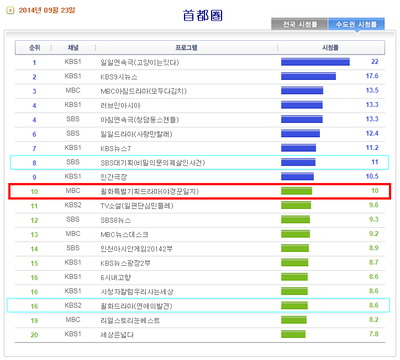Select program 러브인아시아

[x=120, y=106]
